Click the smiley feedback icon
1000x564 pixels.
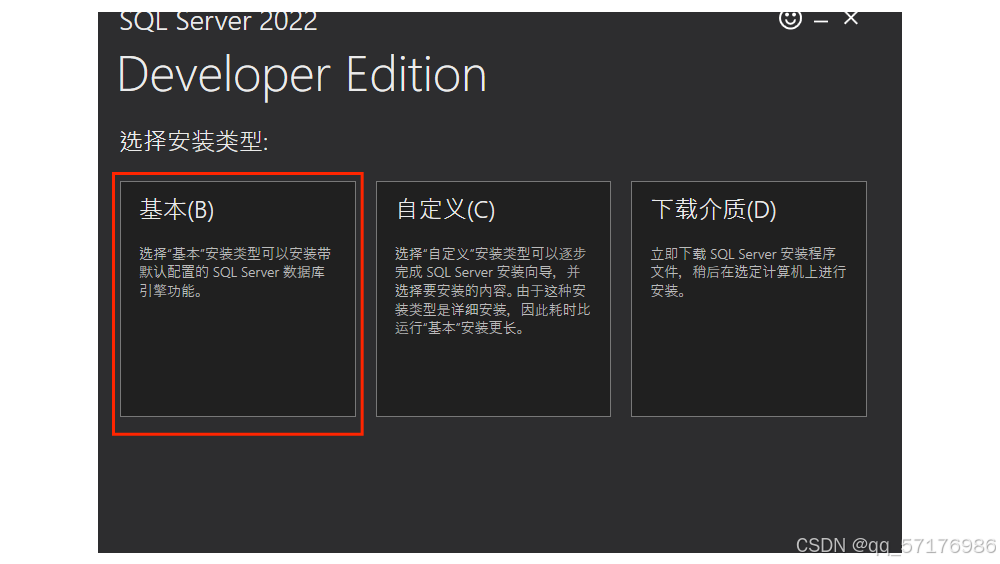click(x=790, y=19)
